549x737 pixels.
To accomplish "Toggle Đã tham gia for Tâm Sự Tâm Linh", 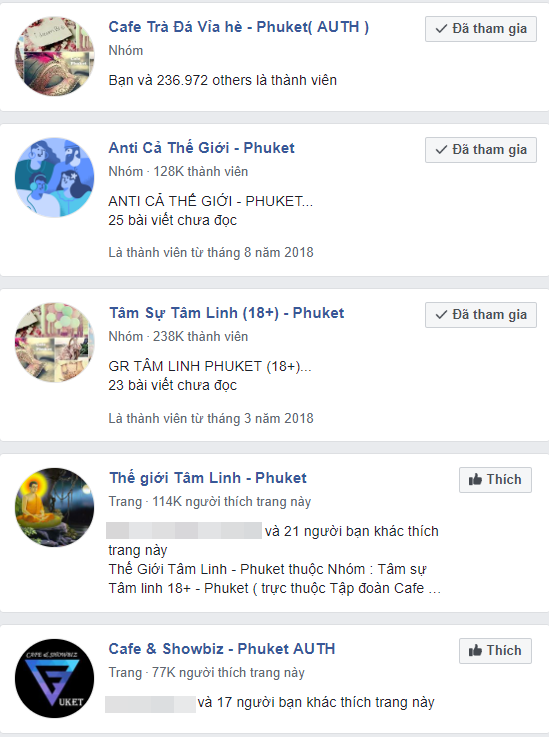I will click(x=481, y=315).
